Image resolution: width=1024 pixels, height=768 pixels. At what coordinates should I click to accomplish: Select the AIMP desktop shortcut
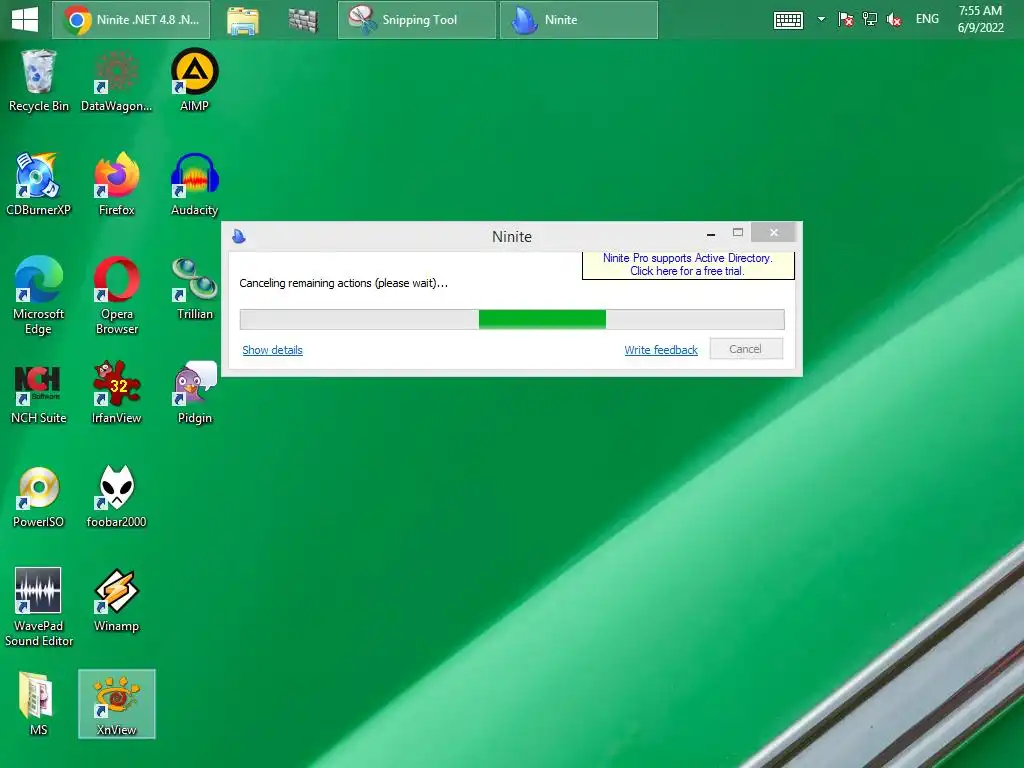click(x=195, y=82)
